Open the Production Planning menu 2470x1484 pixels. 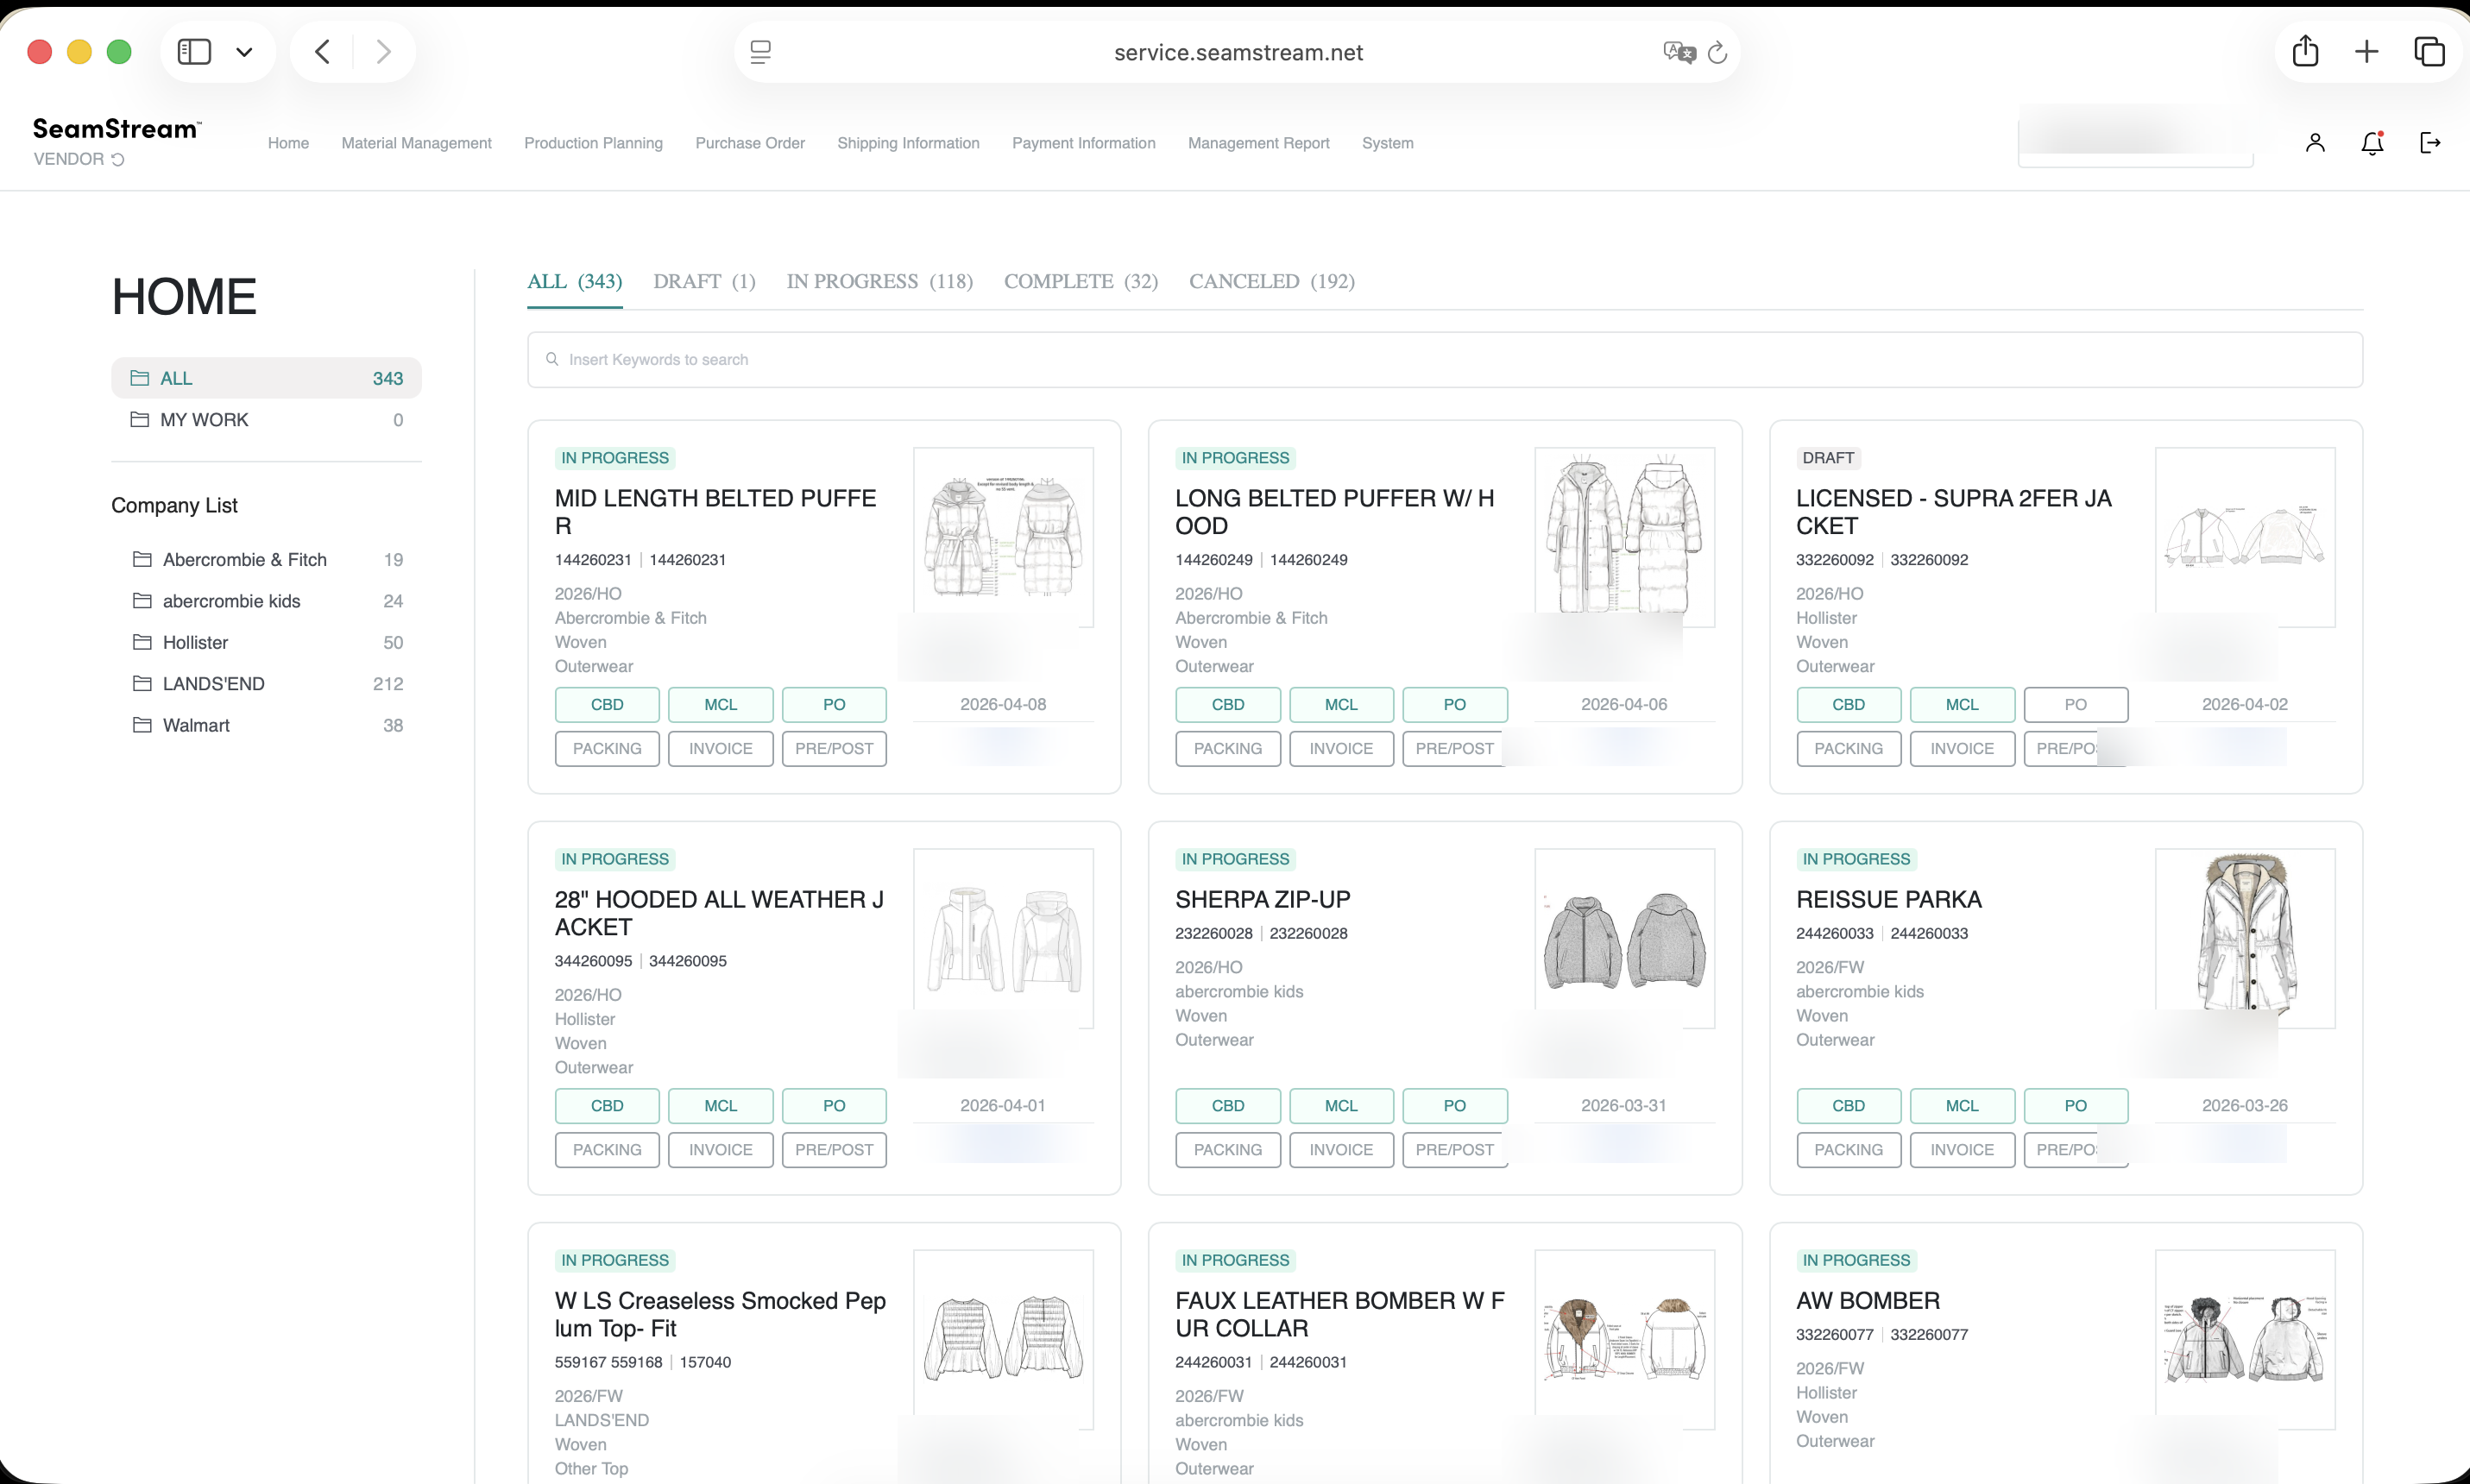click(x=593, y=143)
